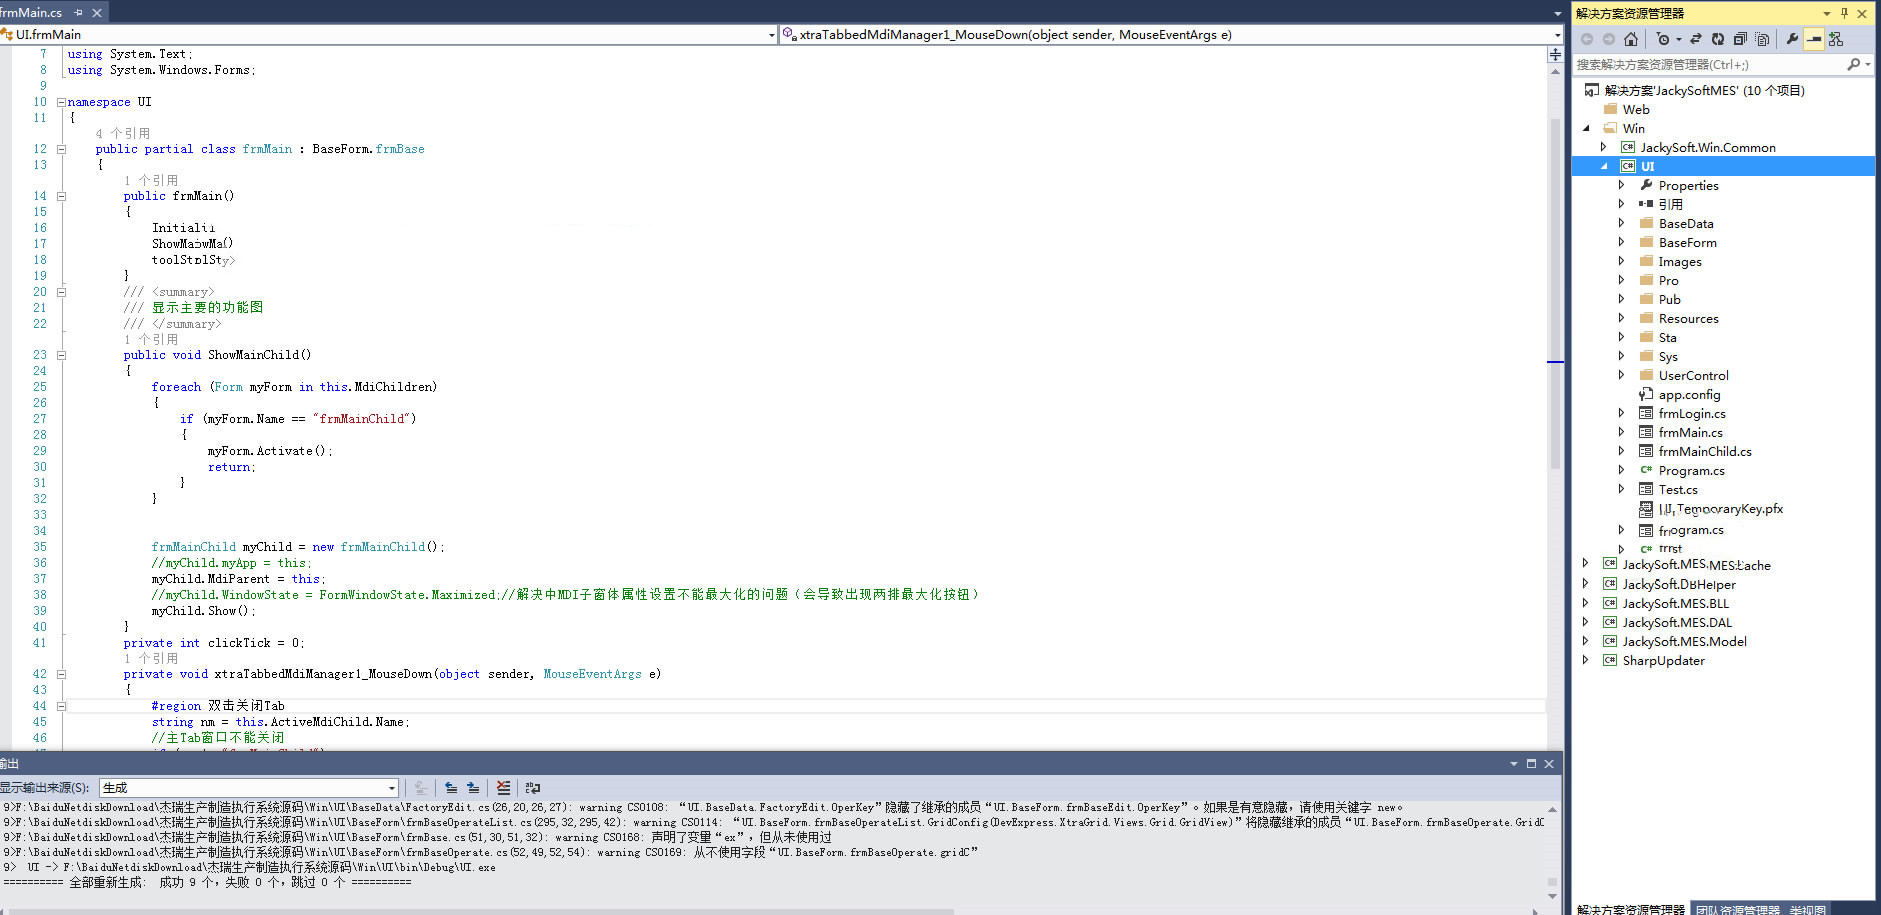This screenshot has height=915, width=1881.
Task: Toggle Preview Selected Items button
Action: point(1814,39)
